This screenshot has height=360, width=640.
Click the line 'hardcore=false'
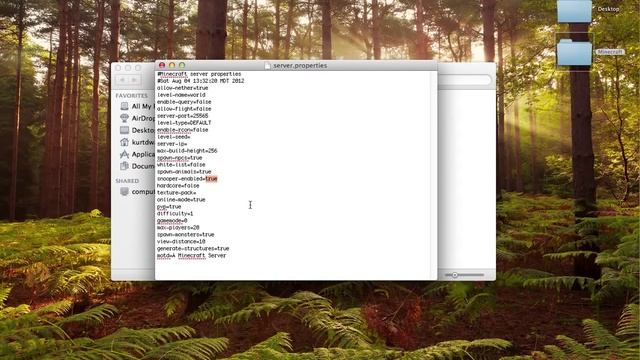click(178, 186)
